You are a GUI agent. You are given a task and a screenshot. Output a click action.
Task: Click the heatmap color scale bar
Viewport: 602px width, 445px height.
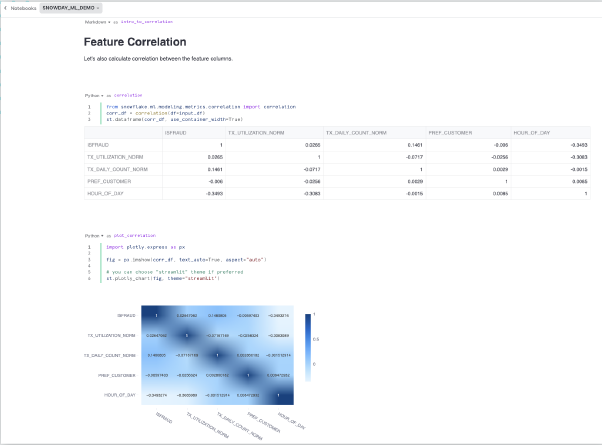(x=309, y=347)
